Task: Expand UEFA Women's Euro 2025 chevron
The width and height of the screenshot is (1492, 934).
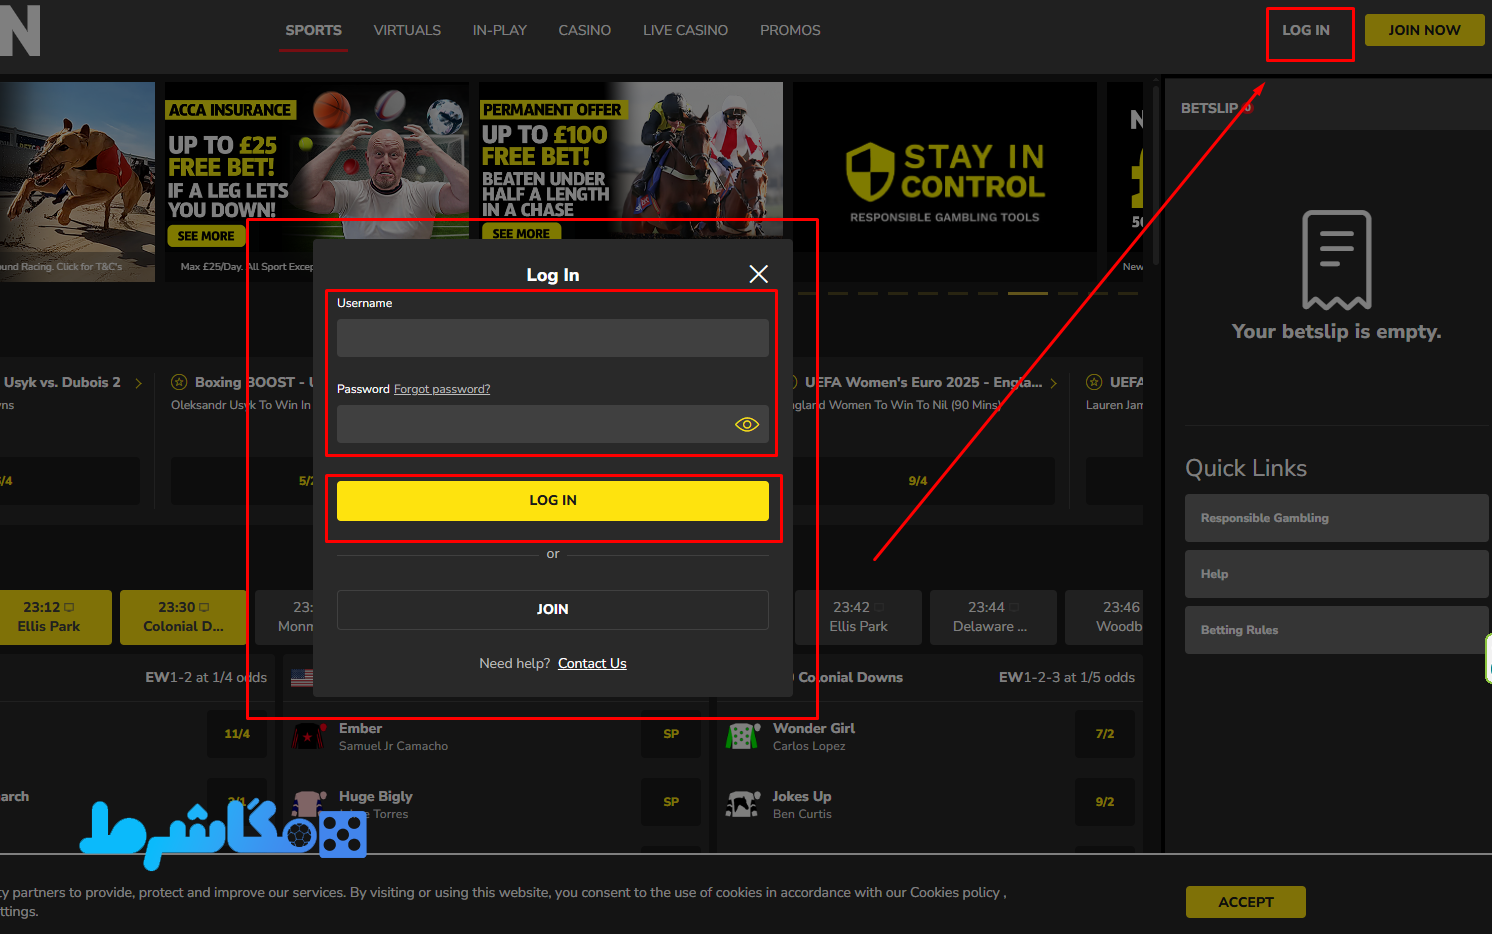Action: [1053, 383]
